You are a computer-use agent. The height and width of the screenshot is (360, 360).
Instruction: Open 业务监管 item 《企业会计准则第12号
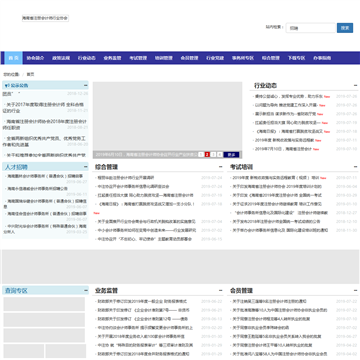143,319
